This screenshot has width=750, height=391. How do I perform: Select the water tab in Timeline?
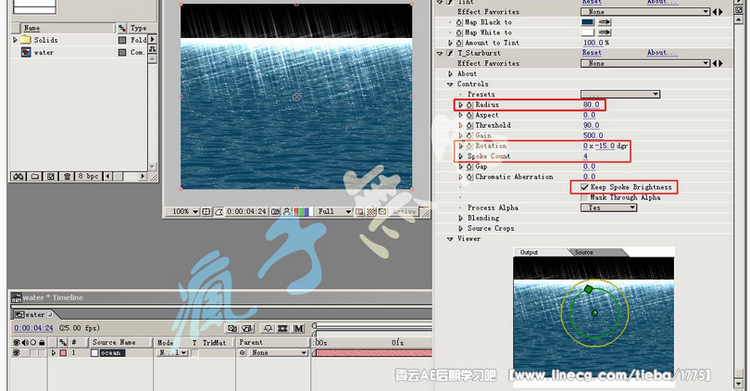32,314
